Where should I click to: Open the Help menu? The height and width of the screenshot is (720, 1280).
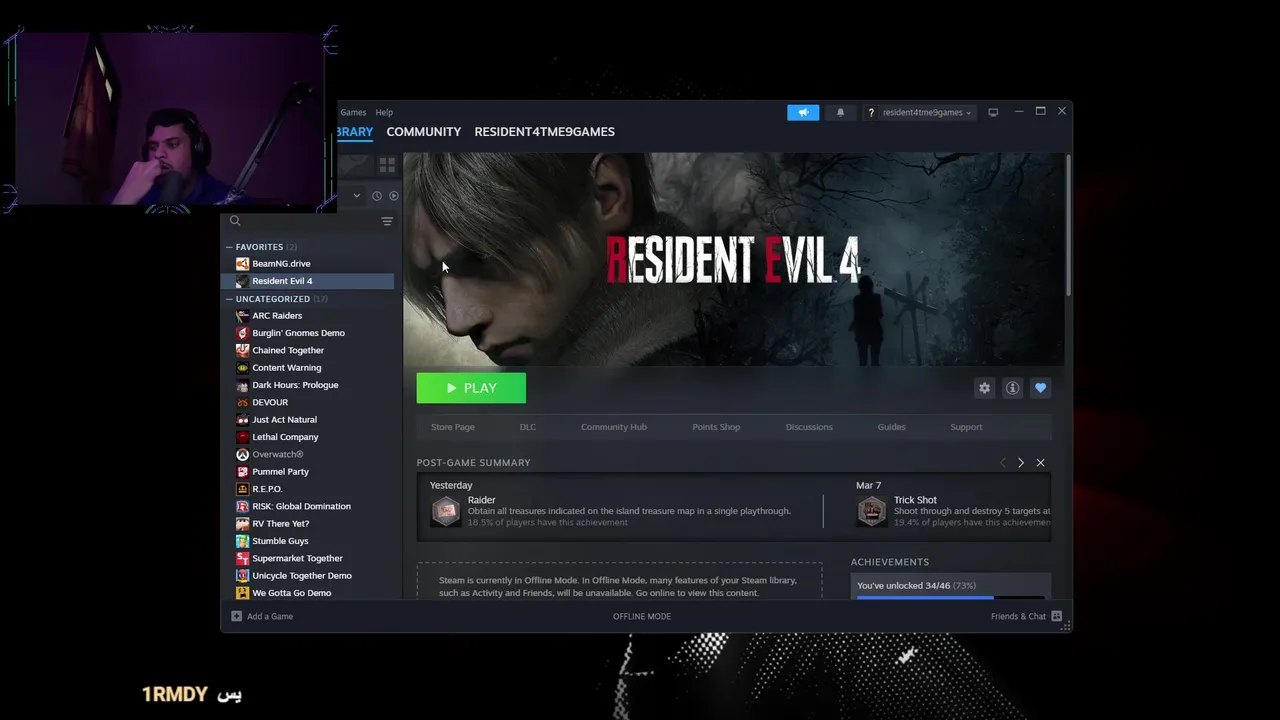tap(384, 112)
